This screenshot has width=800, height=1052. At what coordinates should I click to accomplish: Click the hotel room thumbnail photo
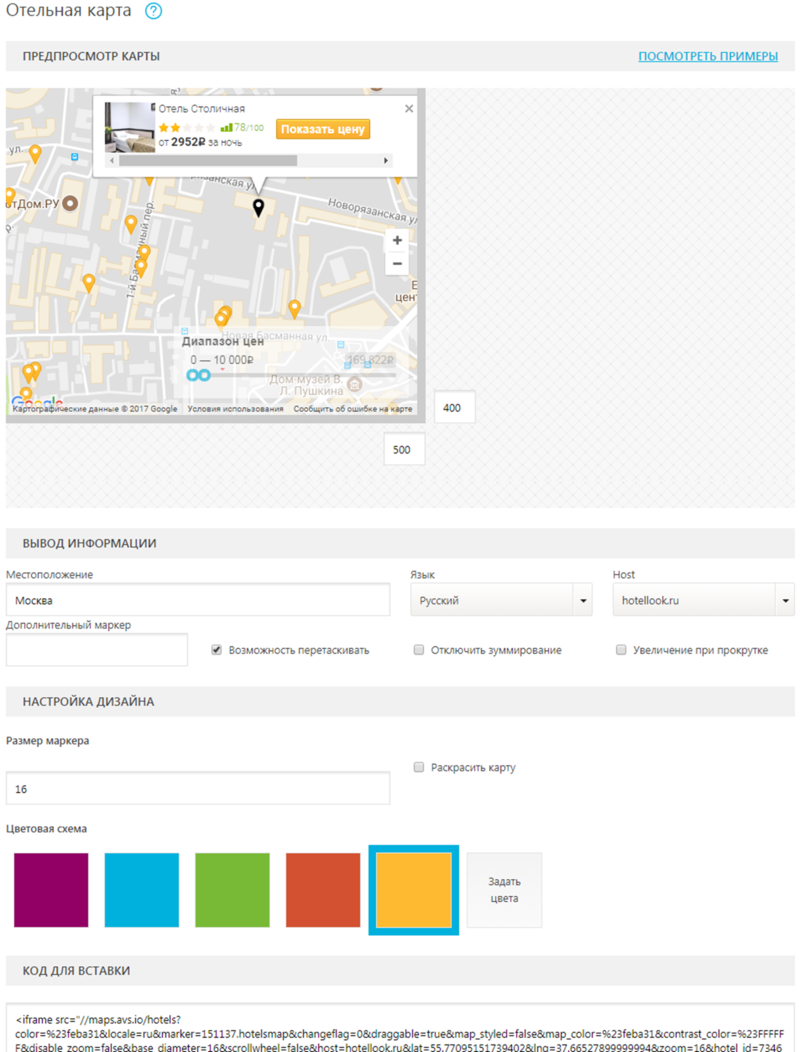pyautogui.click(x=129, y=127)
